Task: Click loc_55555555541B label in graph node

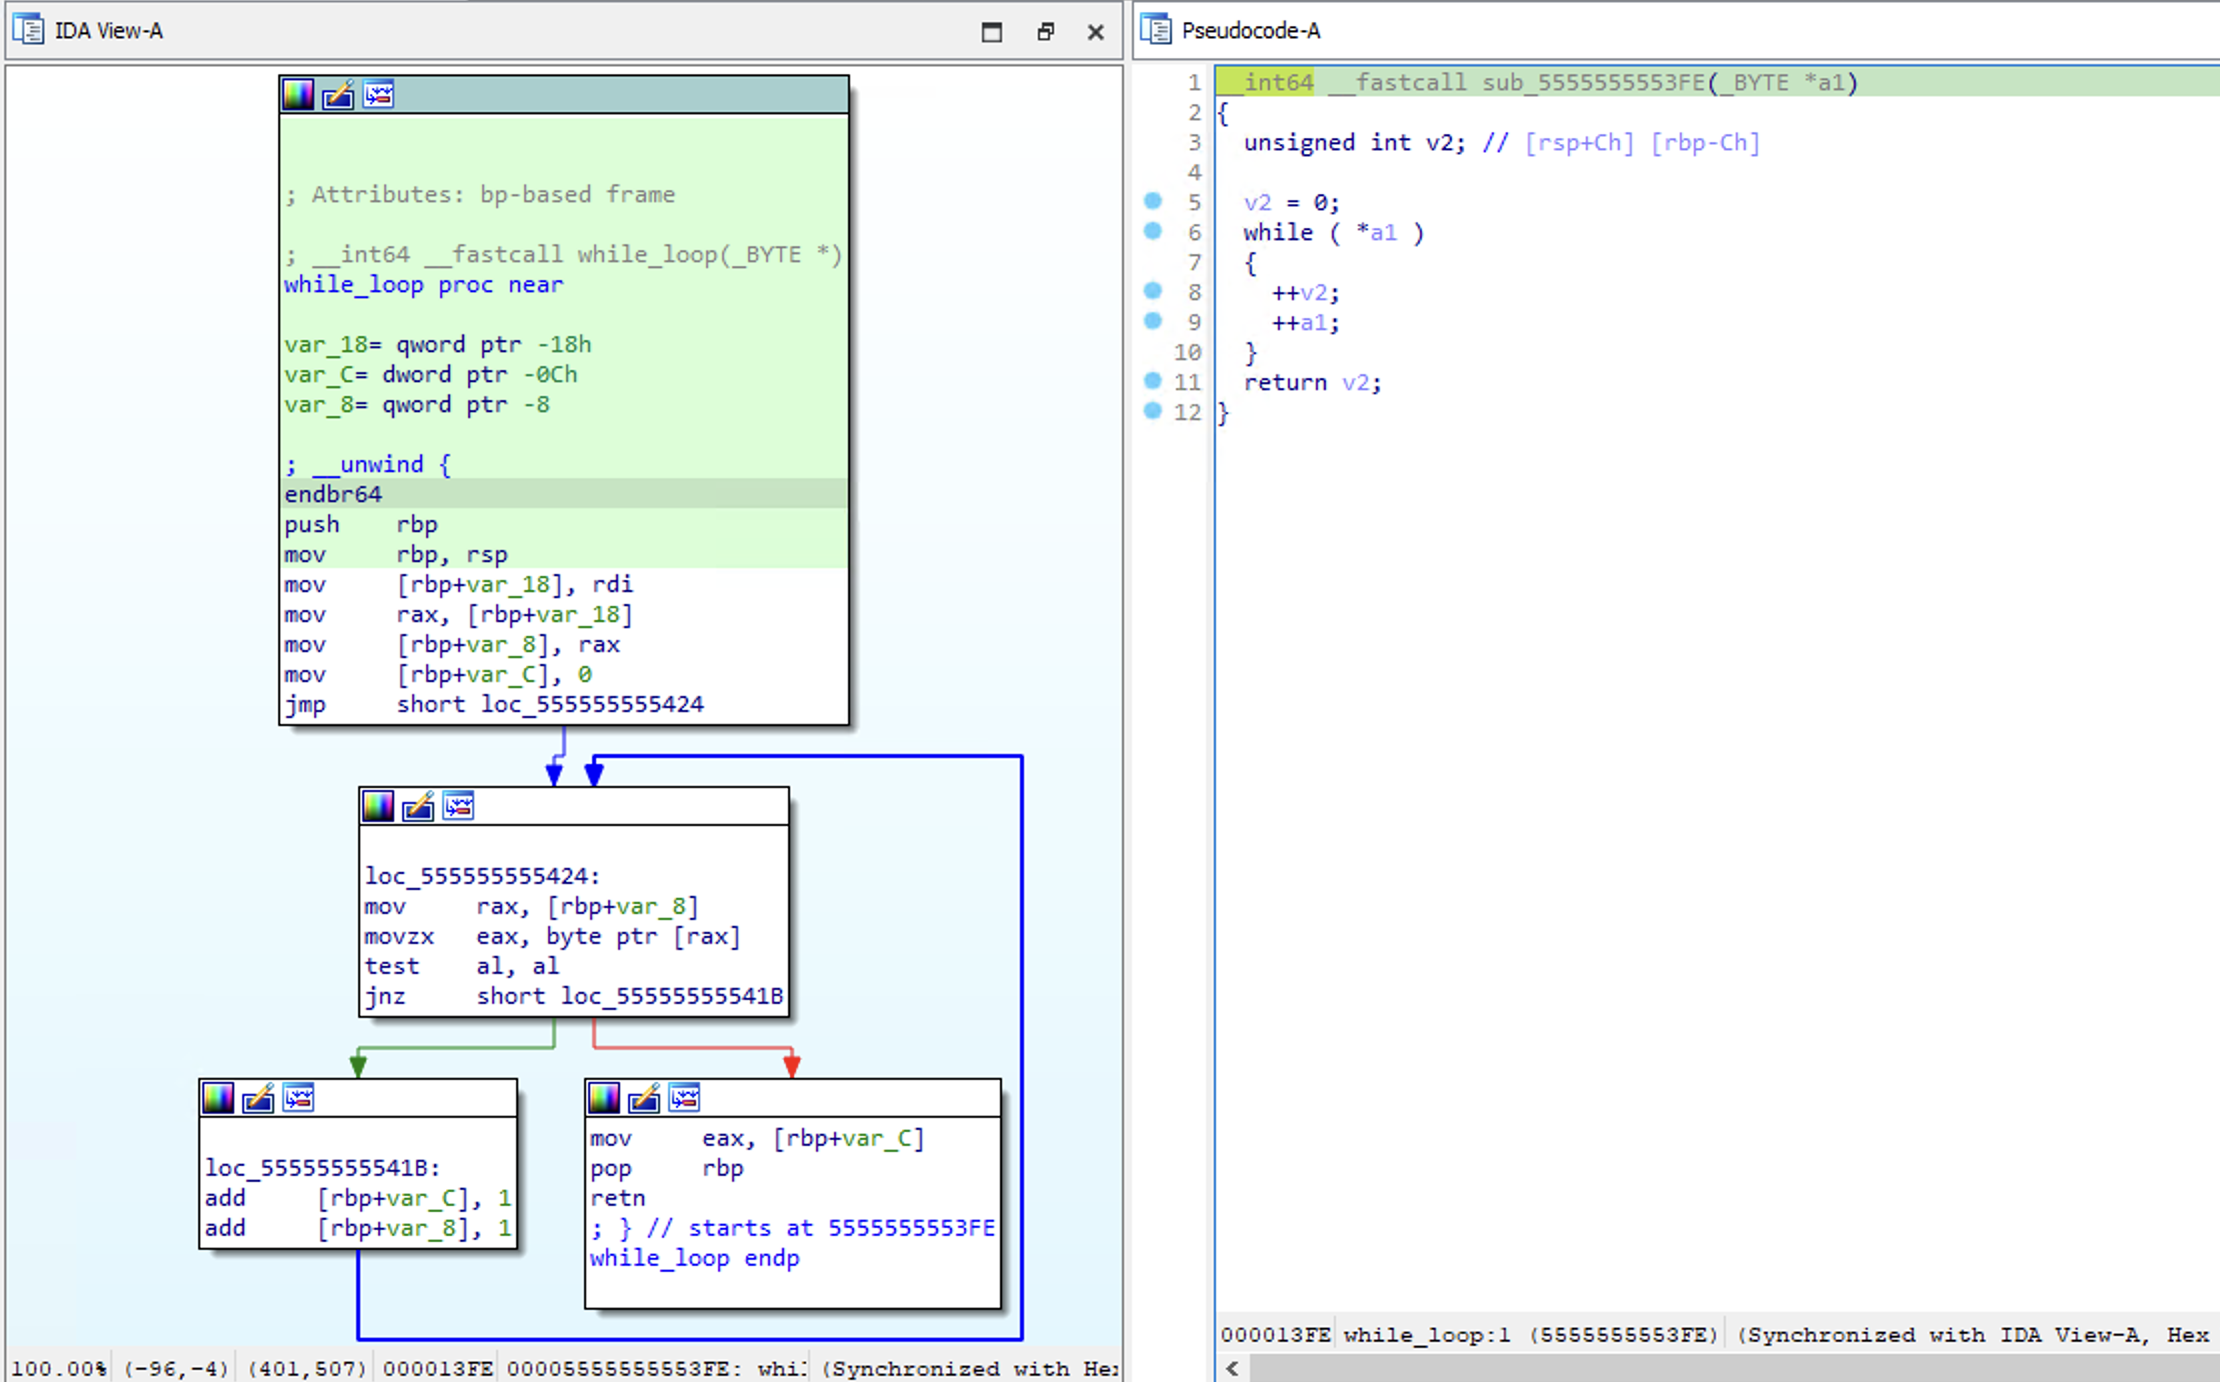Action: 323,1168
